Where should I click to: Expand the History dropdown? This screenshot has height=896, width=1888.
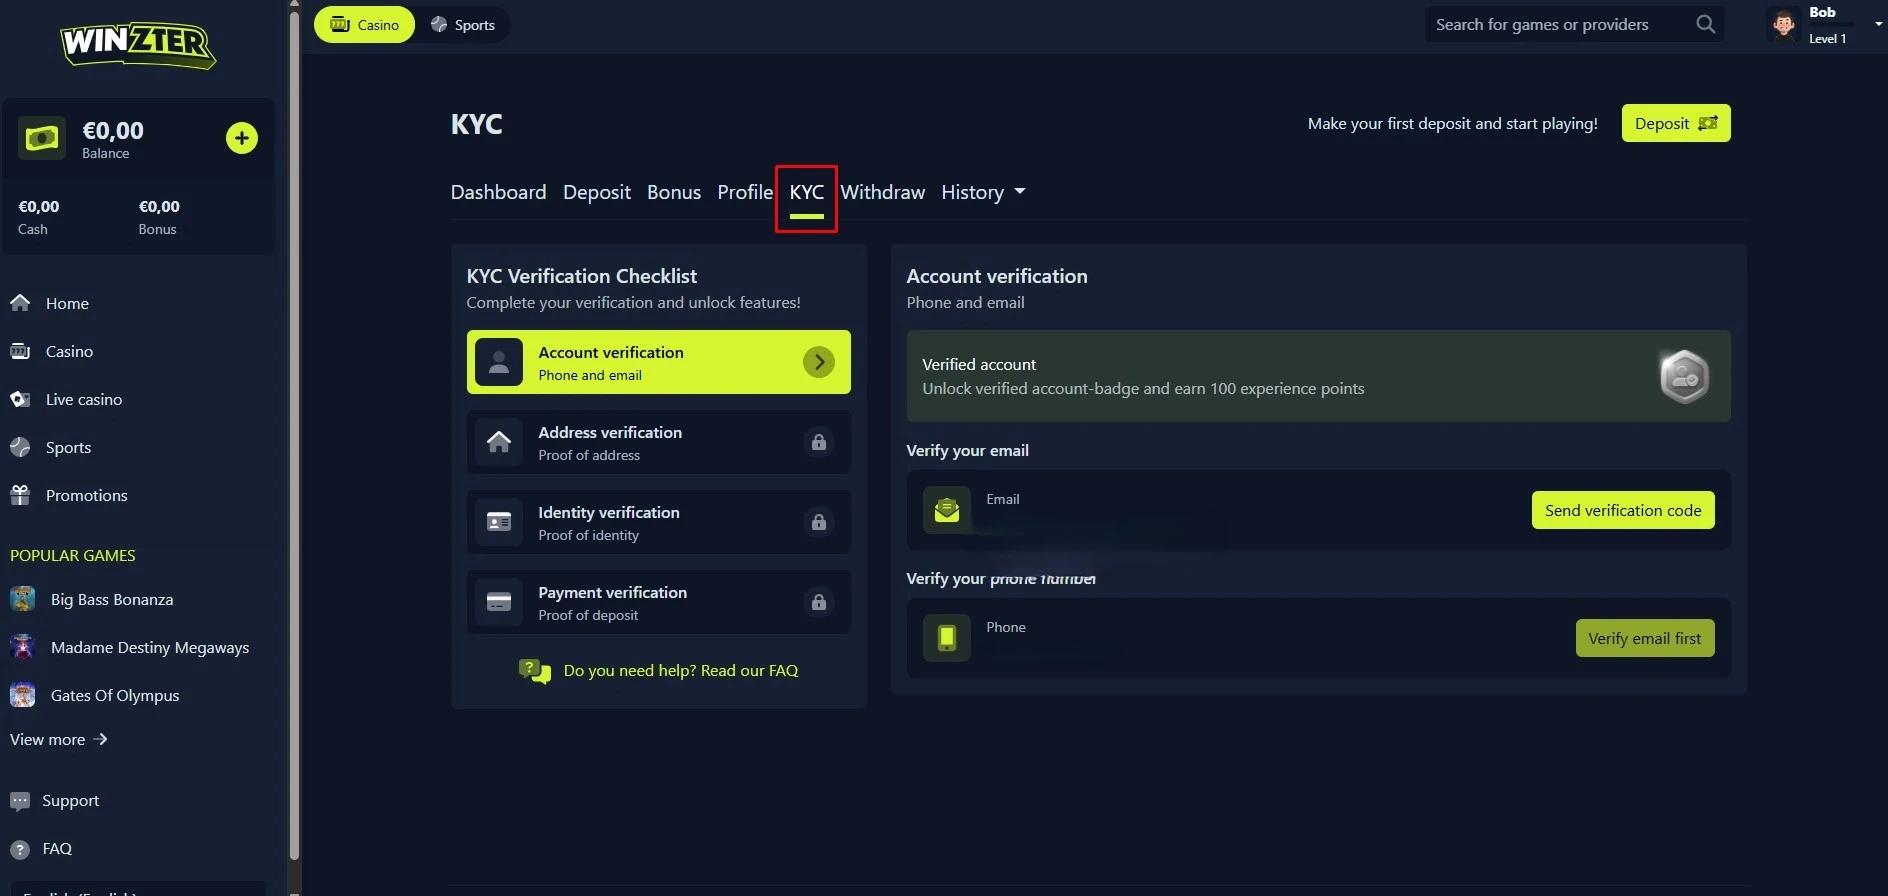[983, 192]
